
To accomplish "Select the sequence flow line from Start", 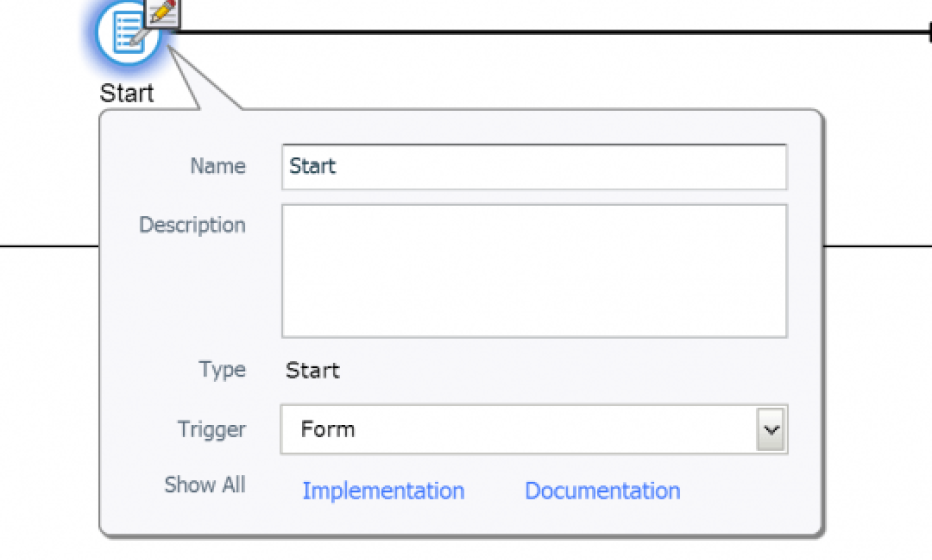I will 552,32.
